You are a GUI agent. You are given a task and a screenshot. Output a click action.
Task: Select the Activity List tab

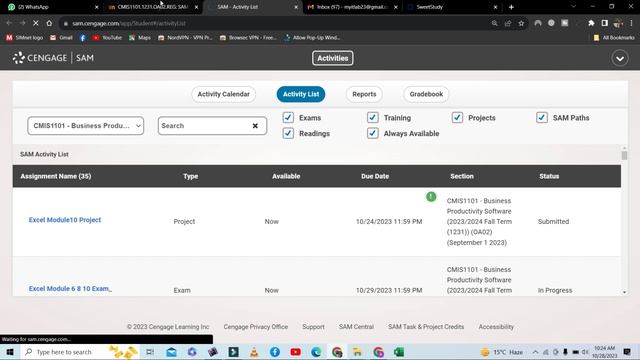(301, 94)
